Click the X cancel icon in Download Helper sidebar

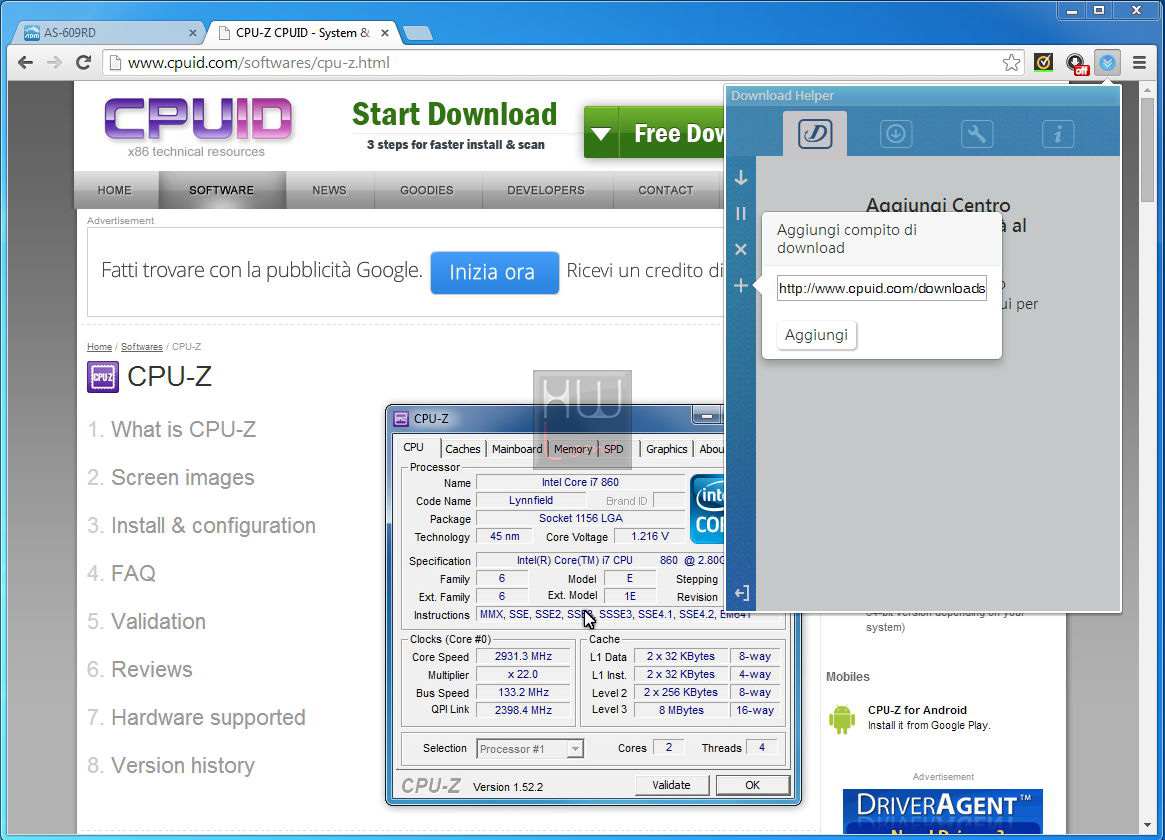(741, 250)
